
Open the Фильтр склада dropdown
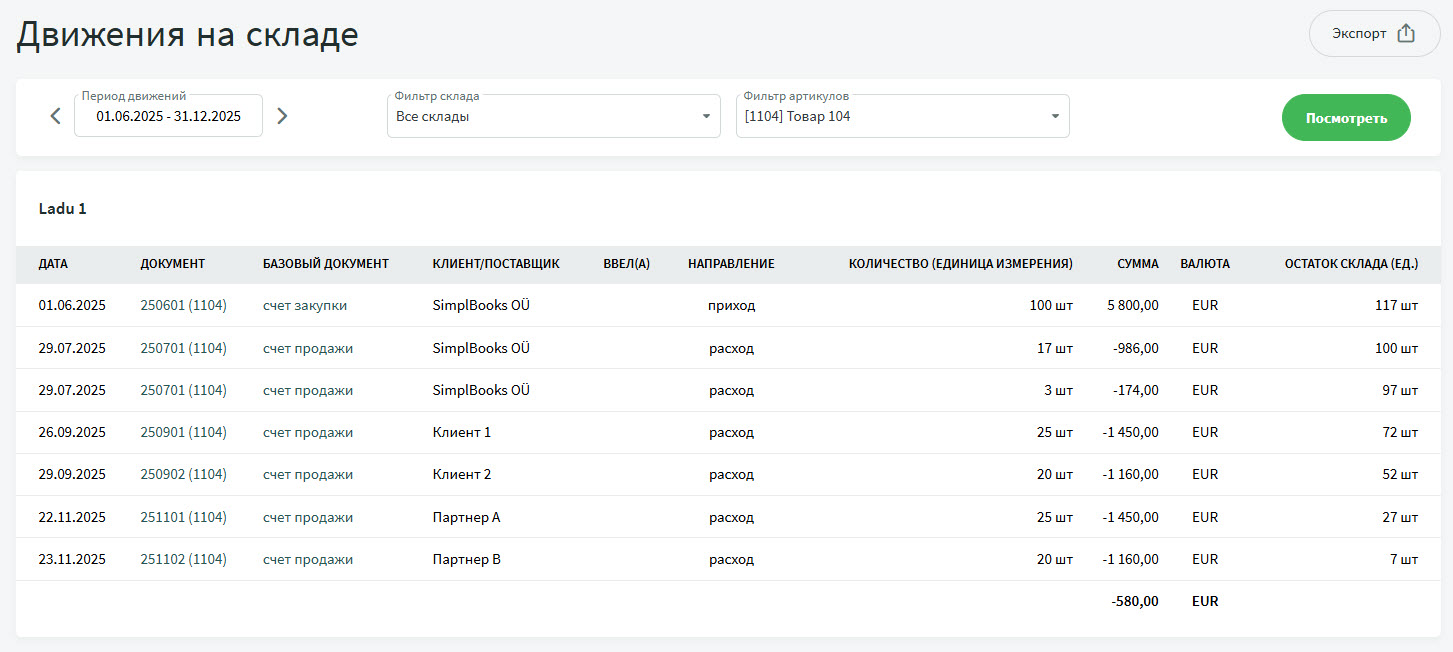click(553, 116)
